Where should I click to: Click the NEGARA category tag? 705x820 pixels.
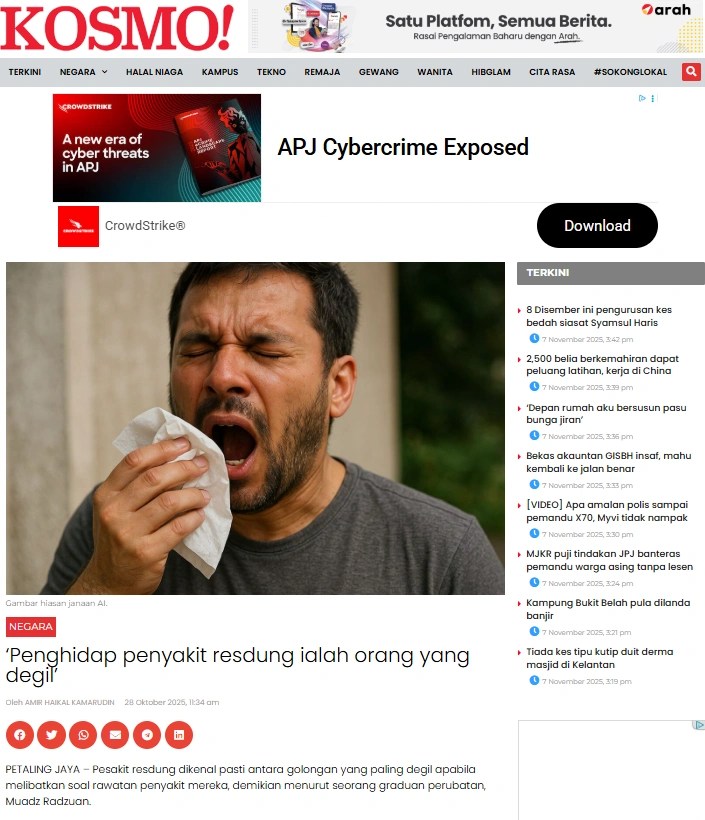31,627
